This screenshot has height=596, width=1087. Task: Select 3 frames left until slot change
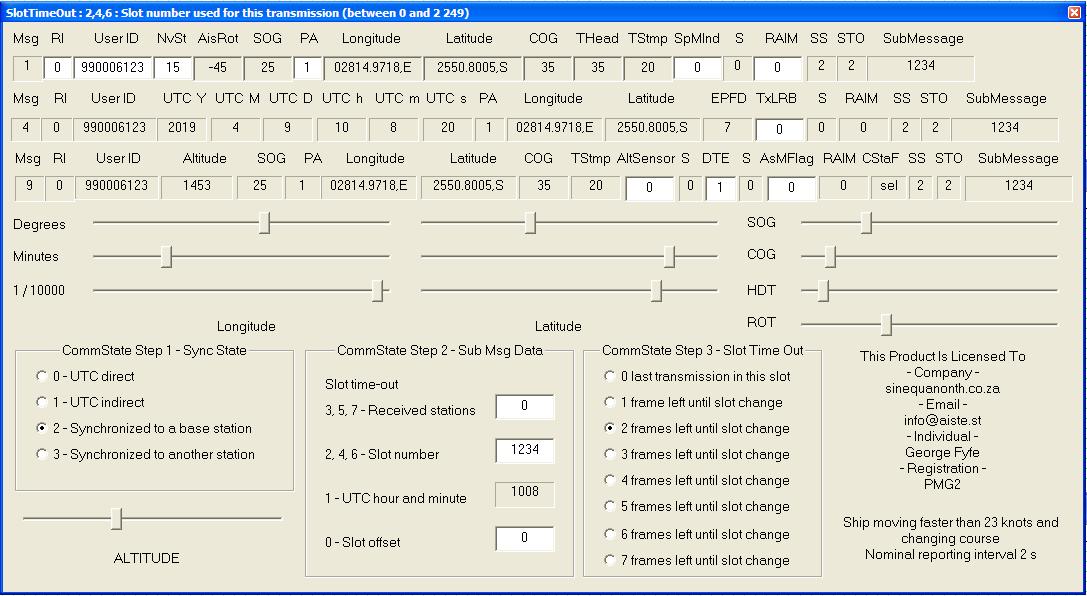tap(610, 455)
